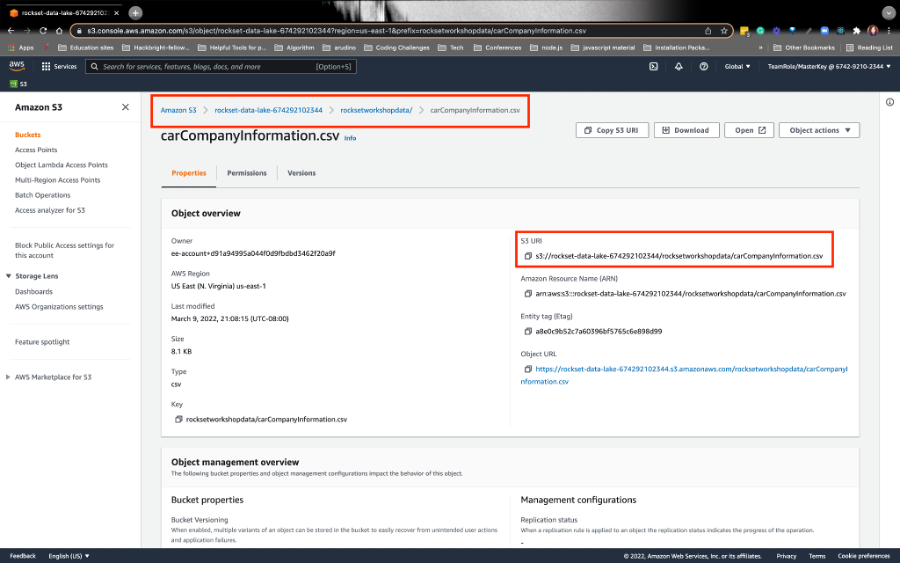Click the Open button
Viewport: 902px width, 564px height.
(x=749, y=131)
